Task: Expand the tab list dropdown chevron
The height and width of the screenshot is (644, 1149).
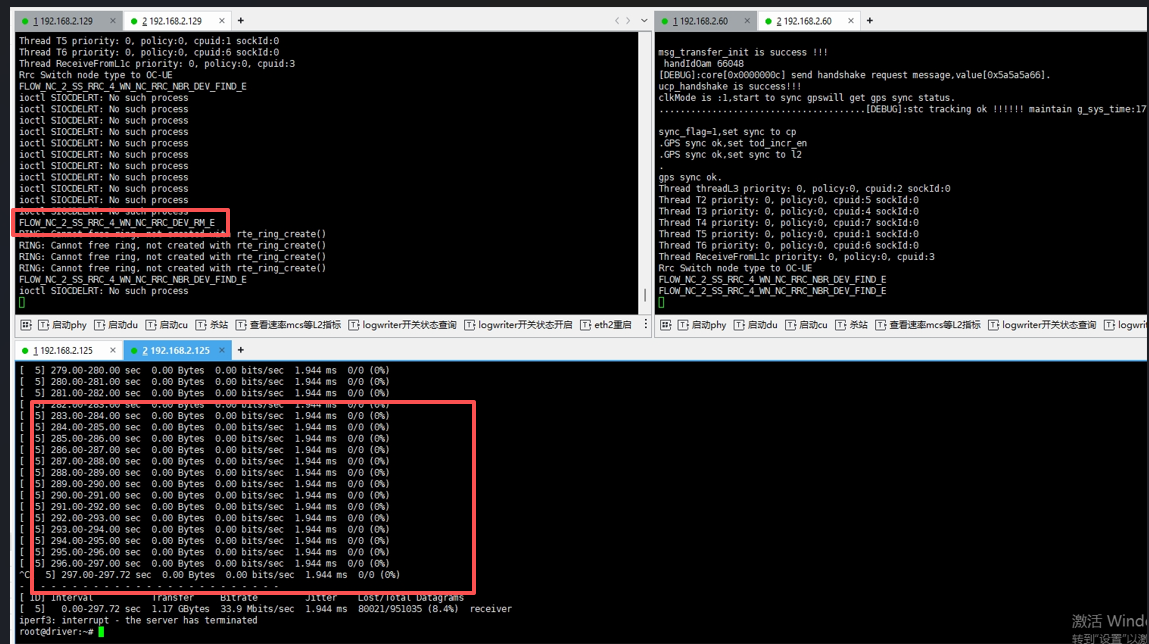Action: (x=641, y=20)
